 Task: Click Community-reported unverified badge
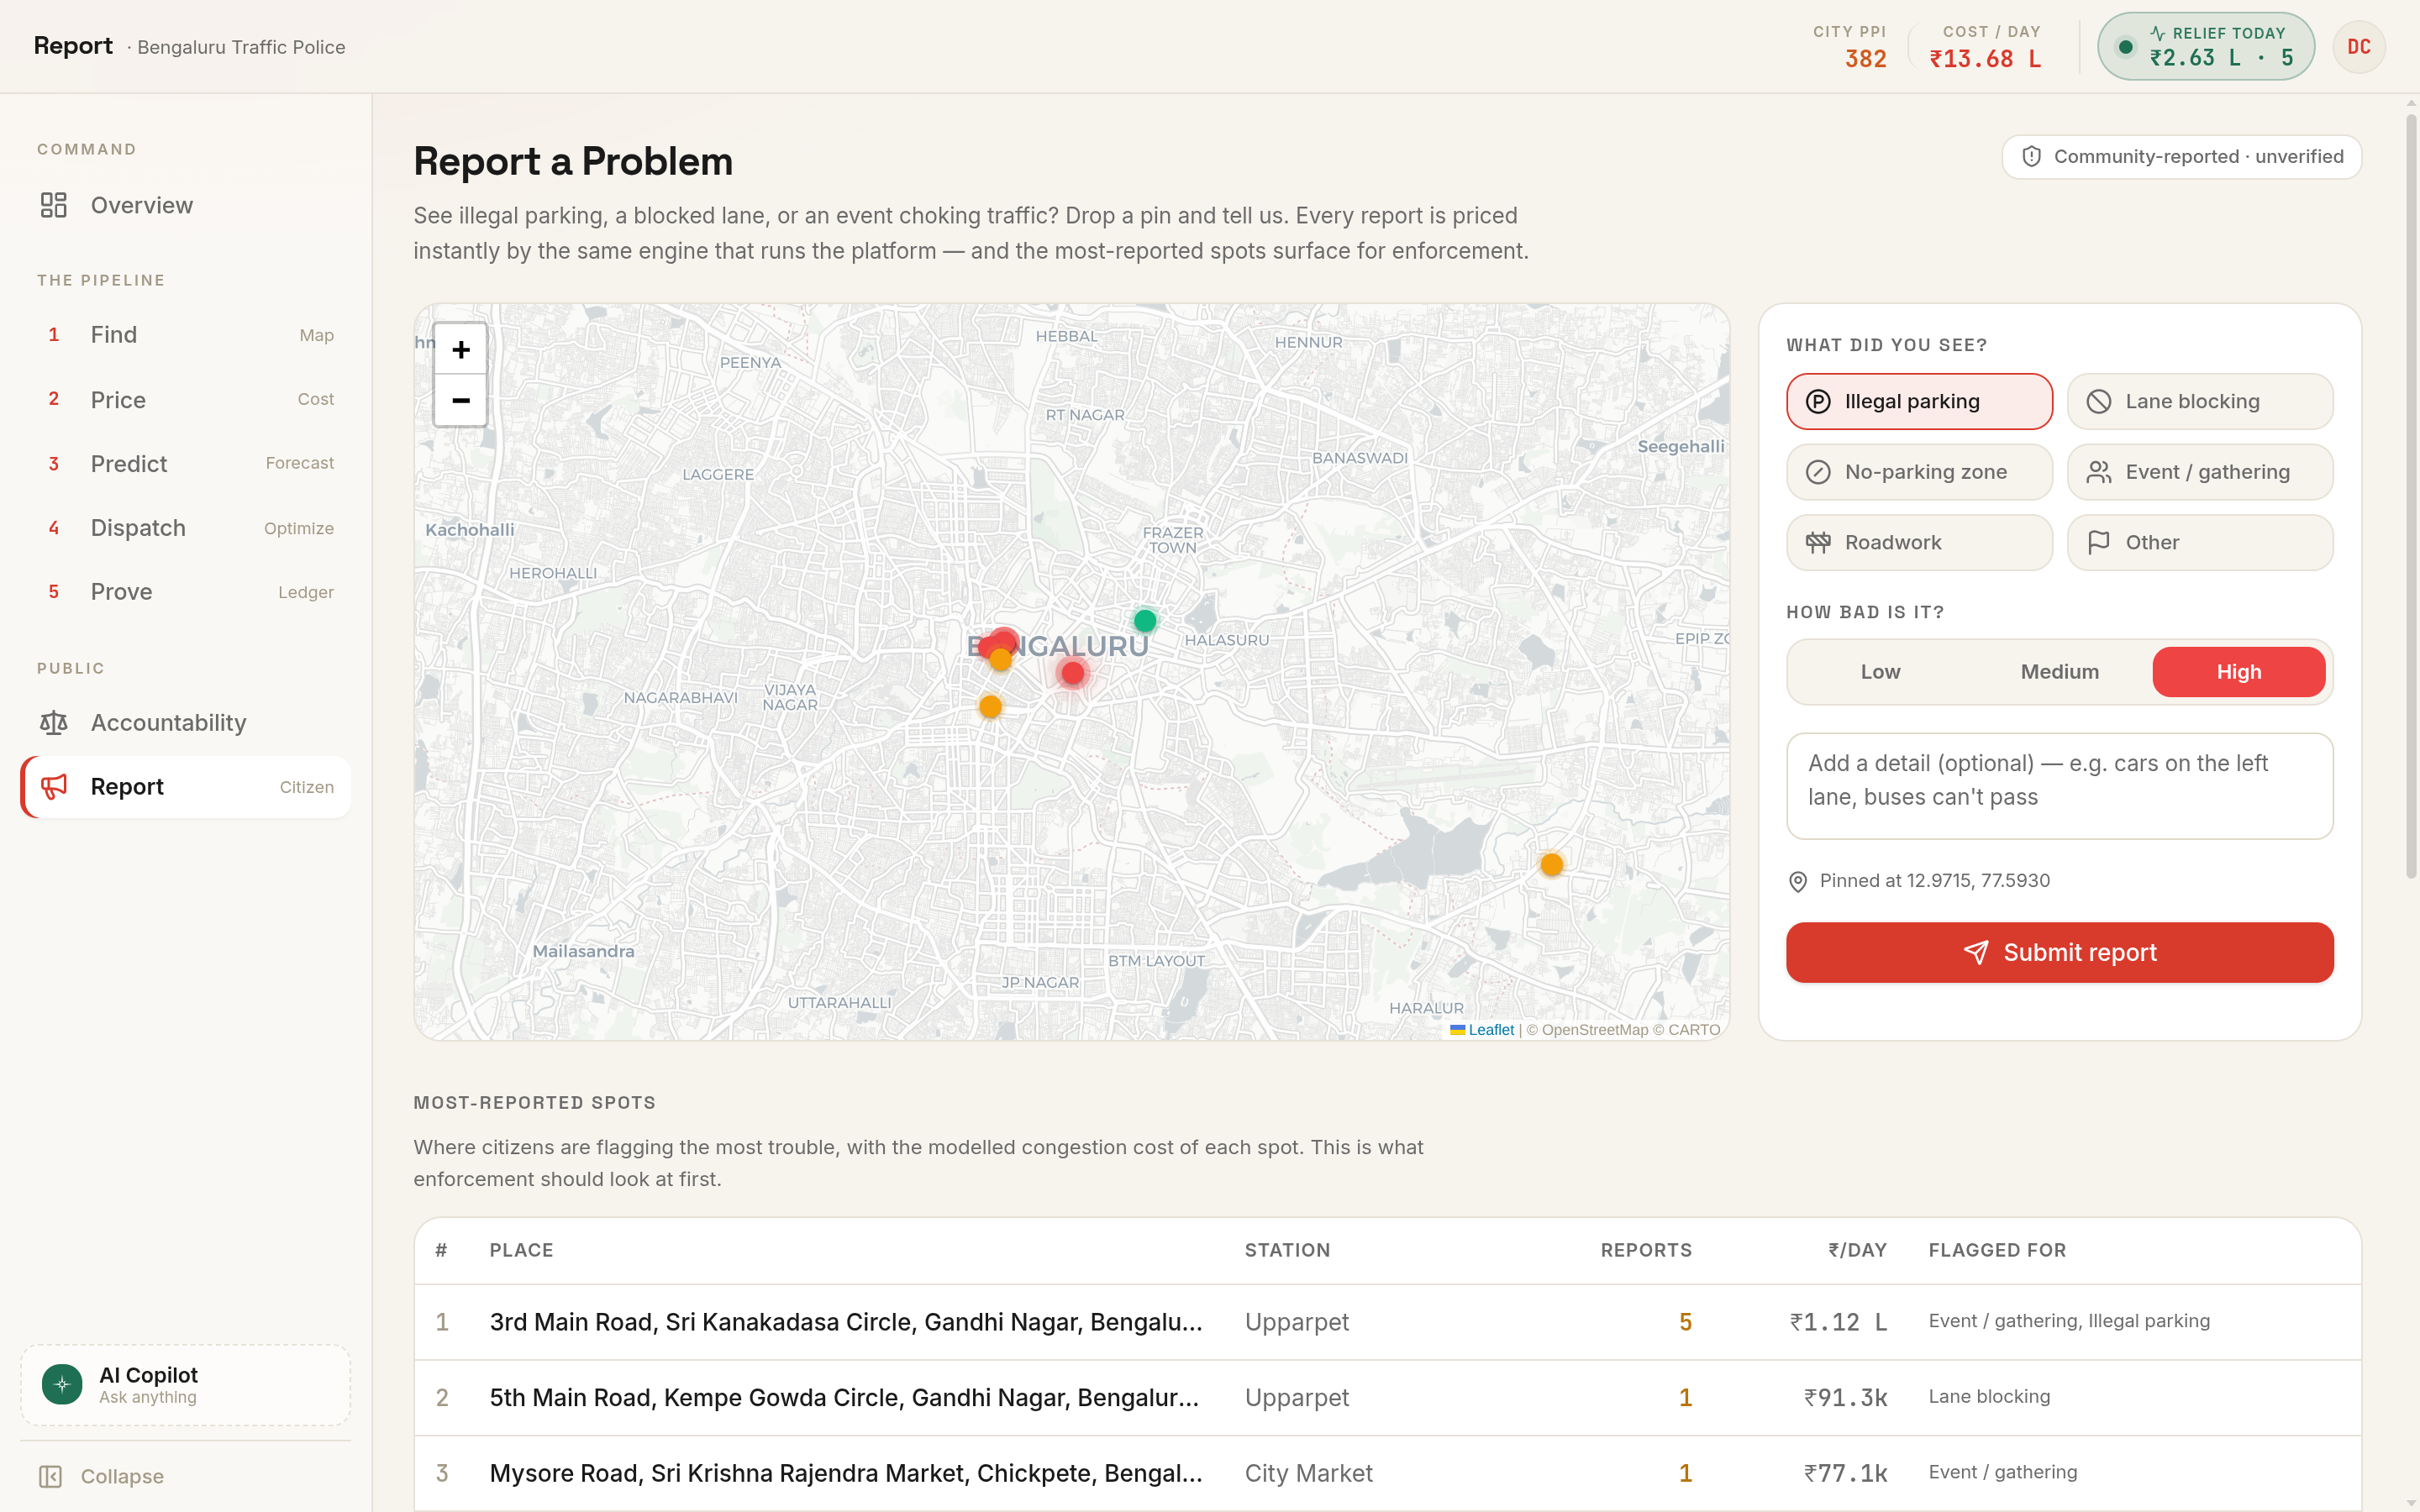click(2181, 156)
